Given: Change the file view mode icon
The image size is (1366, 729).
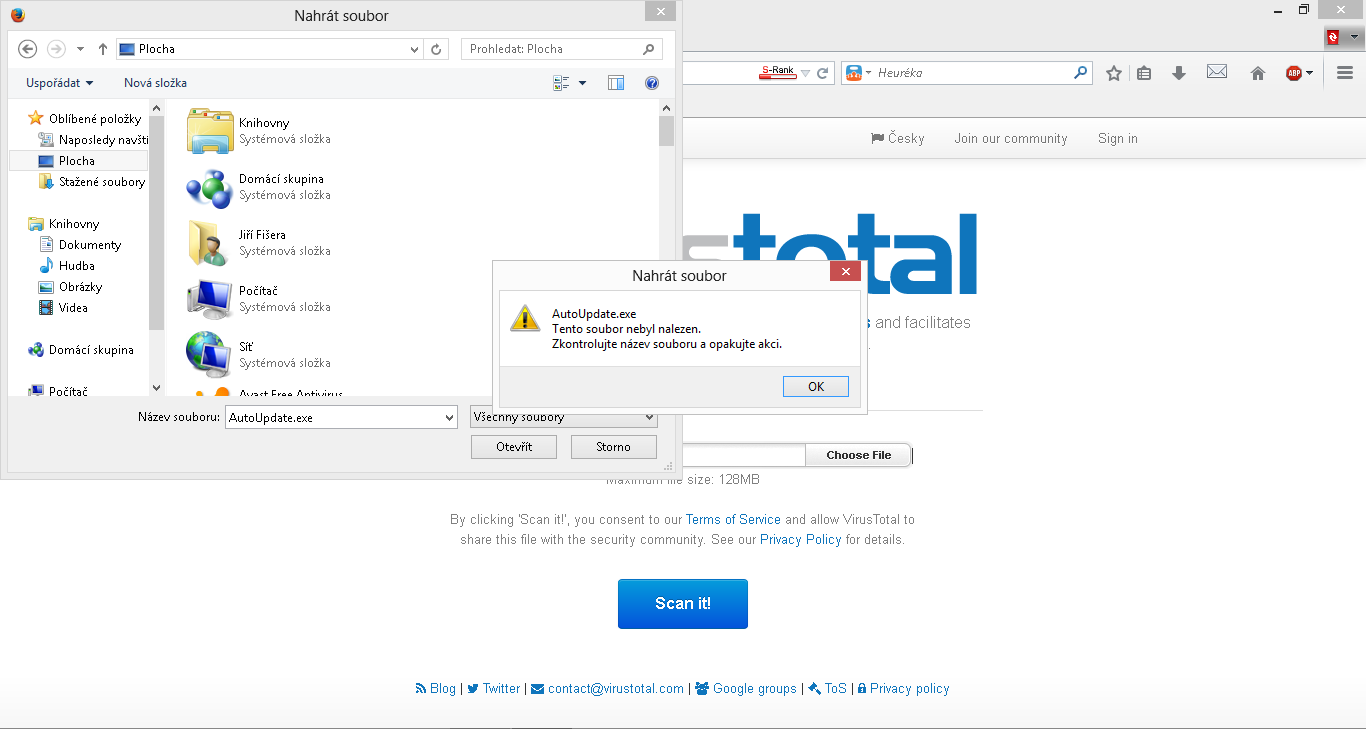Looking at the screenshot, I should pyautogui.click(x=561, y=83).
